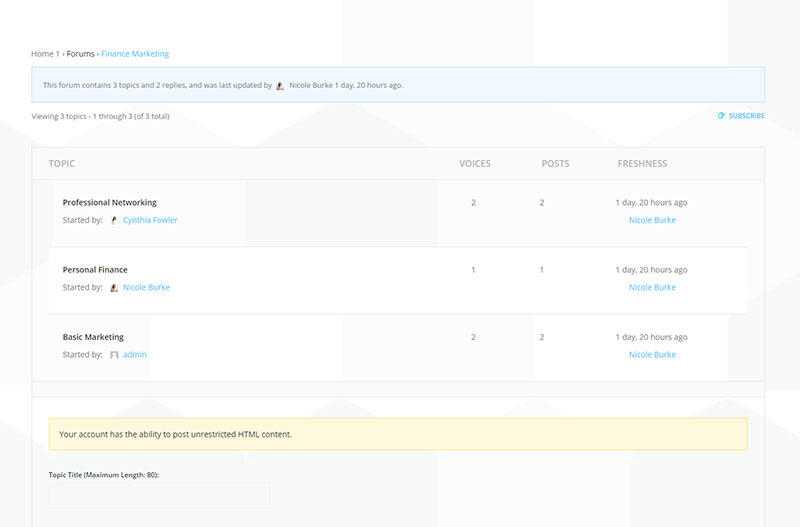Viewport: 800px width, 527px height.
Task: Click Nicole Burke in Personal Finance freshness column
Action: 652,287
